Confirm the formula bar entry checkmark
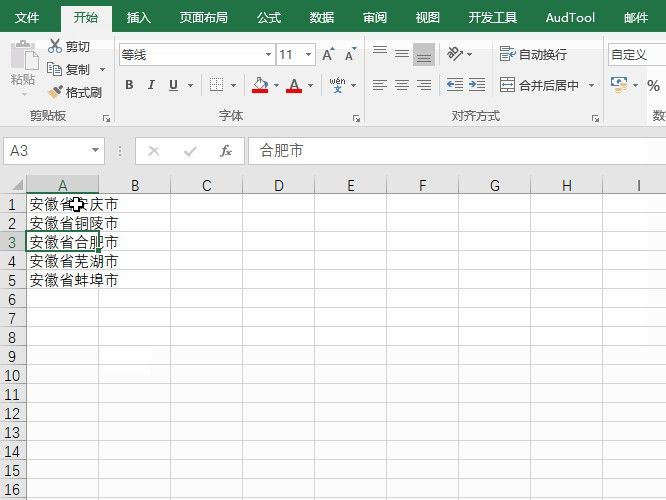The image size is (666, 500). (190, 151)
